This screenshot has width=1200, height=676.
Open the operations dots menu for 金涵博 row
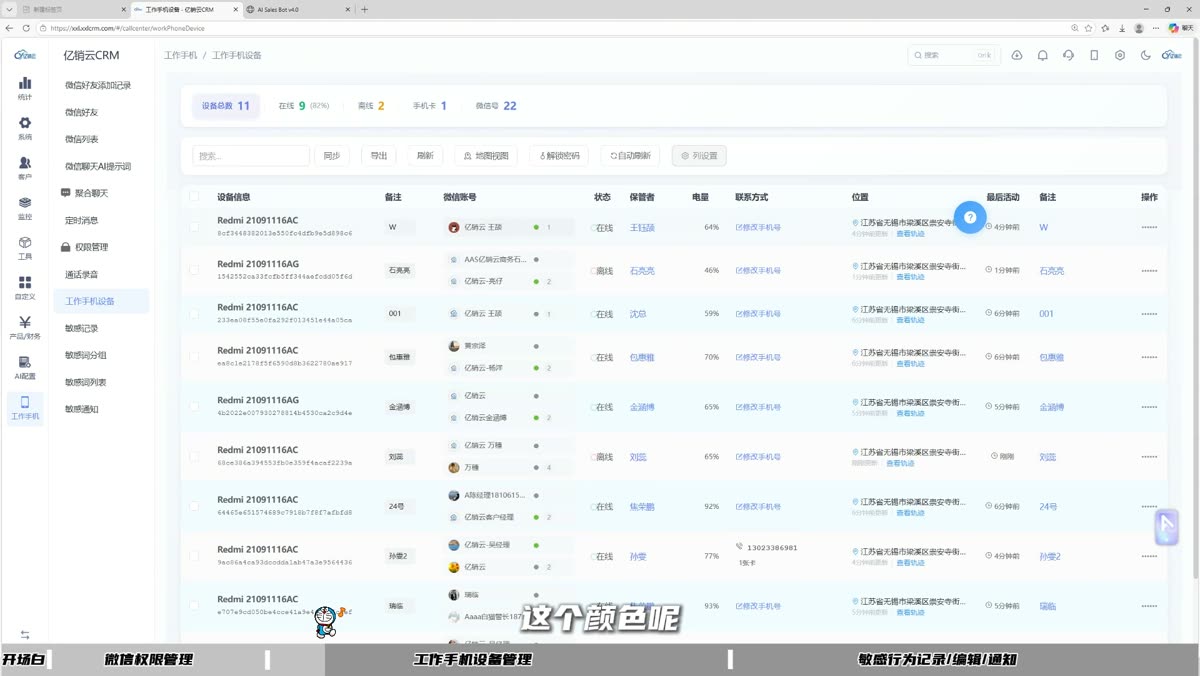pos(1149,407)
